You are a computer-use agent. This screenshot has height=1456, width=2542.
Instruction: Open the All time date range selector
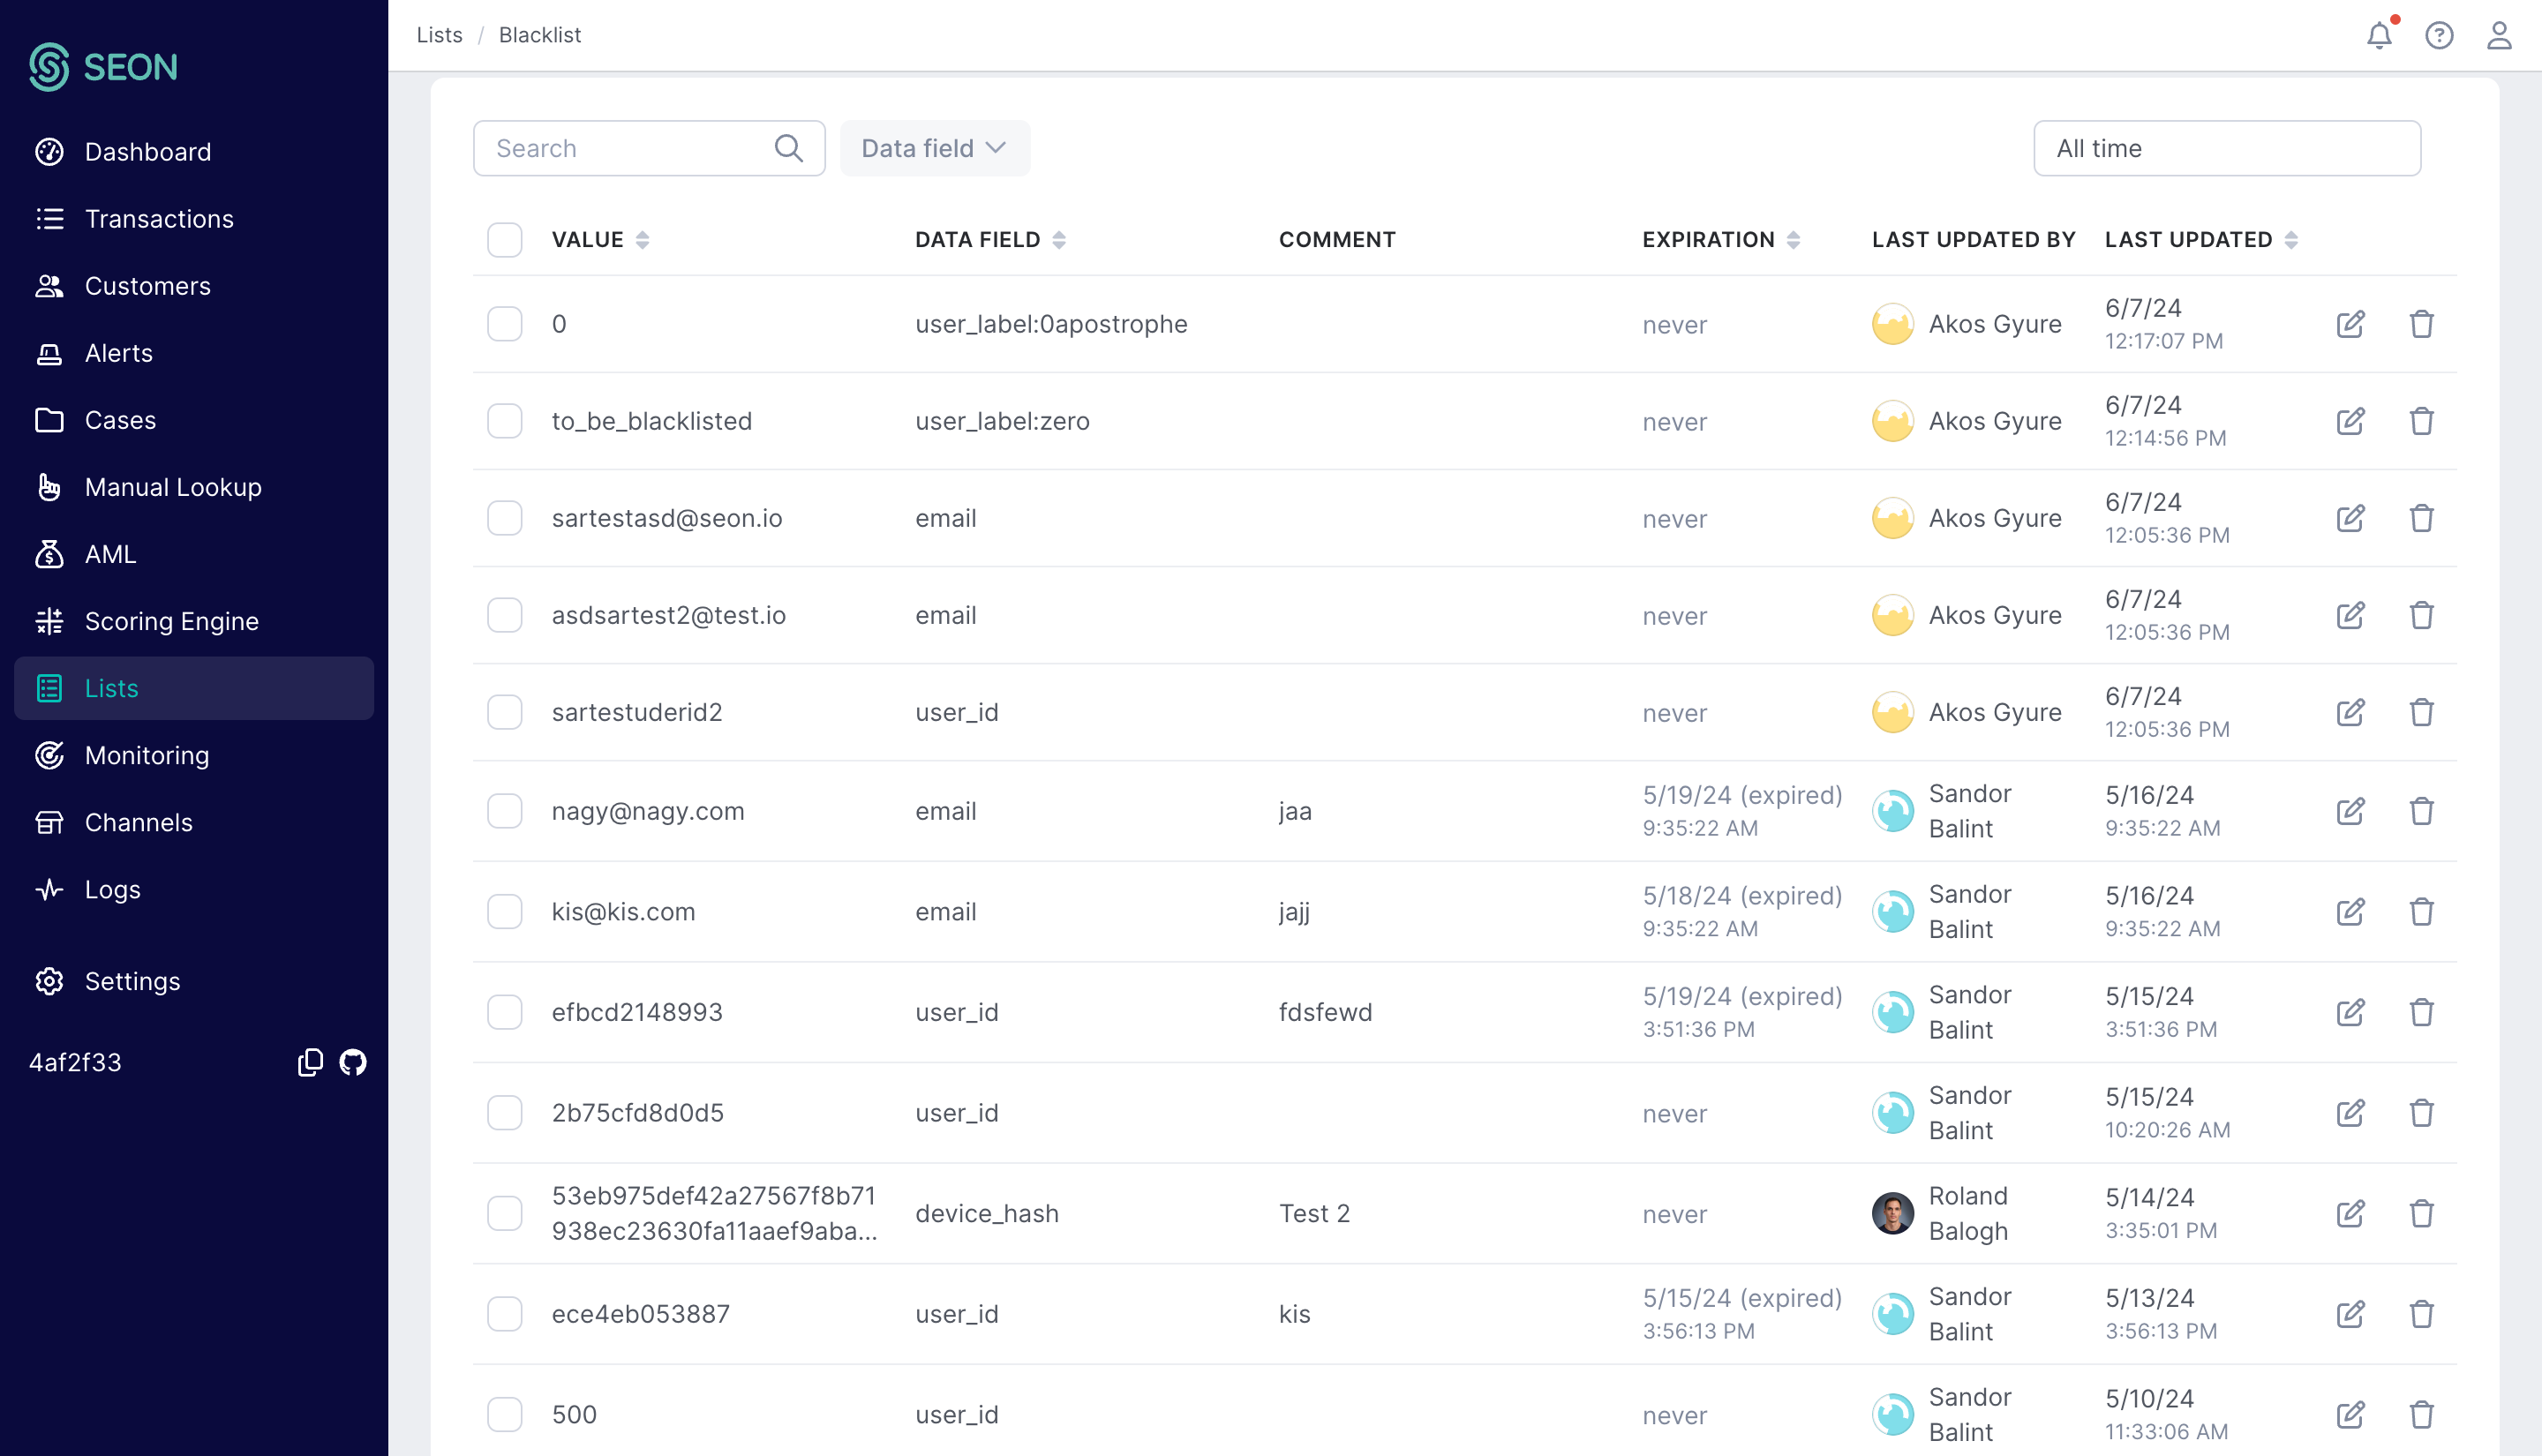pyautogui.click(x=2227, y=148)
